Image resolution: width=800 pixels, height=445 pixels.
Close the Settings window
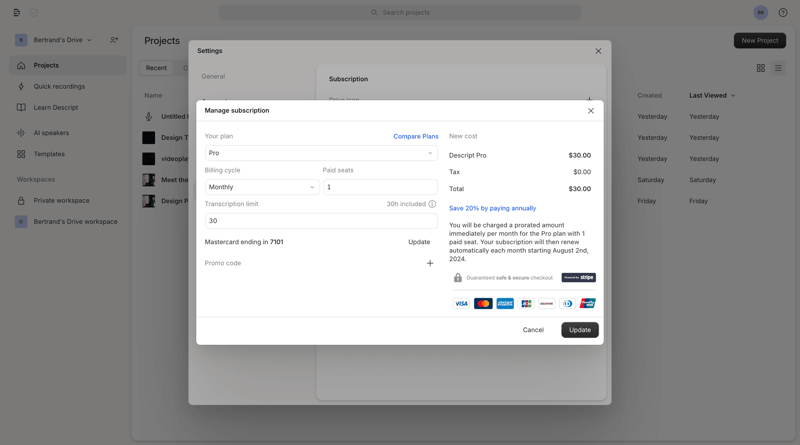tap(598, 51)
